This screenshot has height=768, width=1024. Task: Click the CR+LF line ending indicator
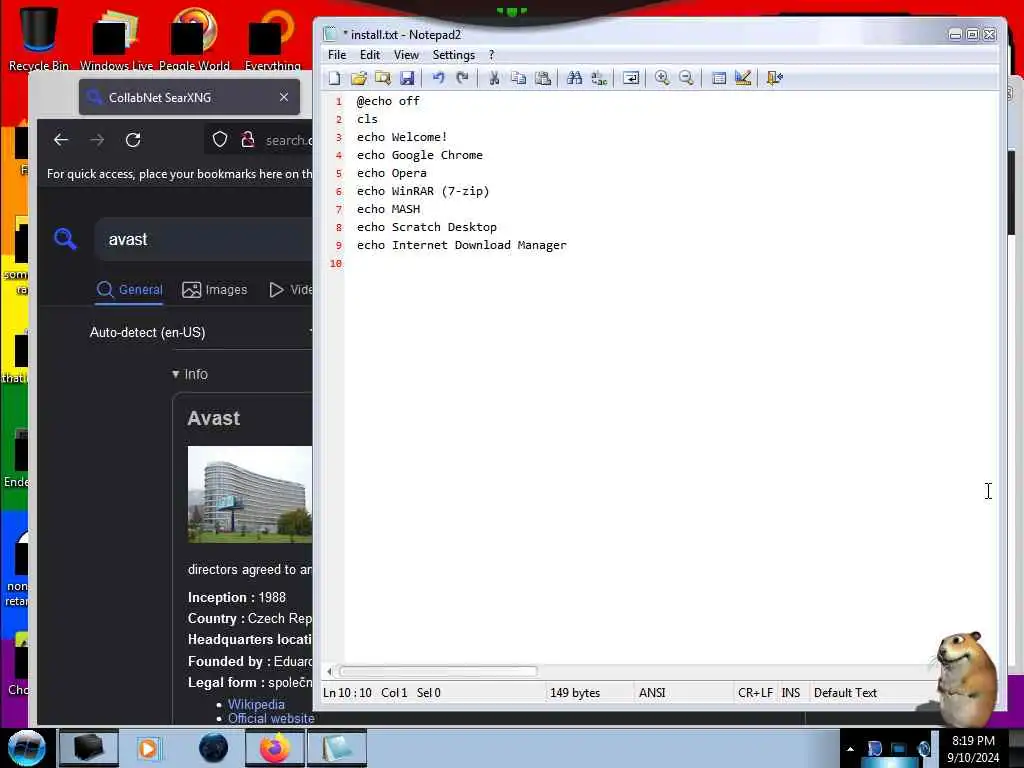pos(755,693)
